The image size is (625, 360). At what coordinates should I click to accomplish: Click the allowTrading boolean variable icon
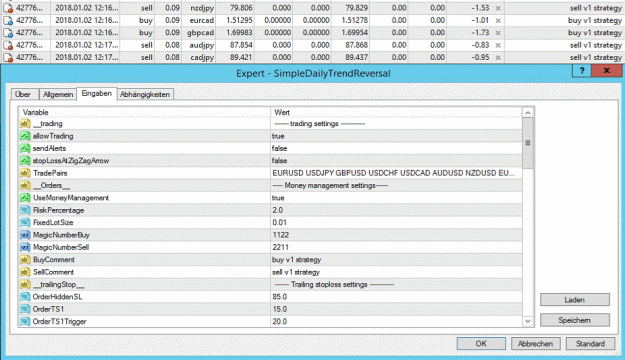point(25,136)
